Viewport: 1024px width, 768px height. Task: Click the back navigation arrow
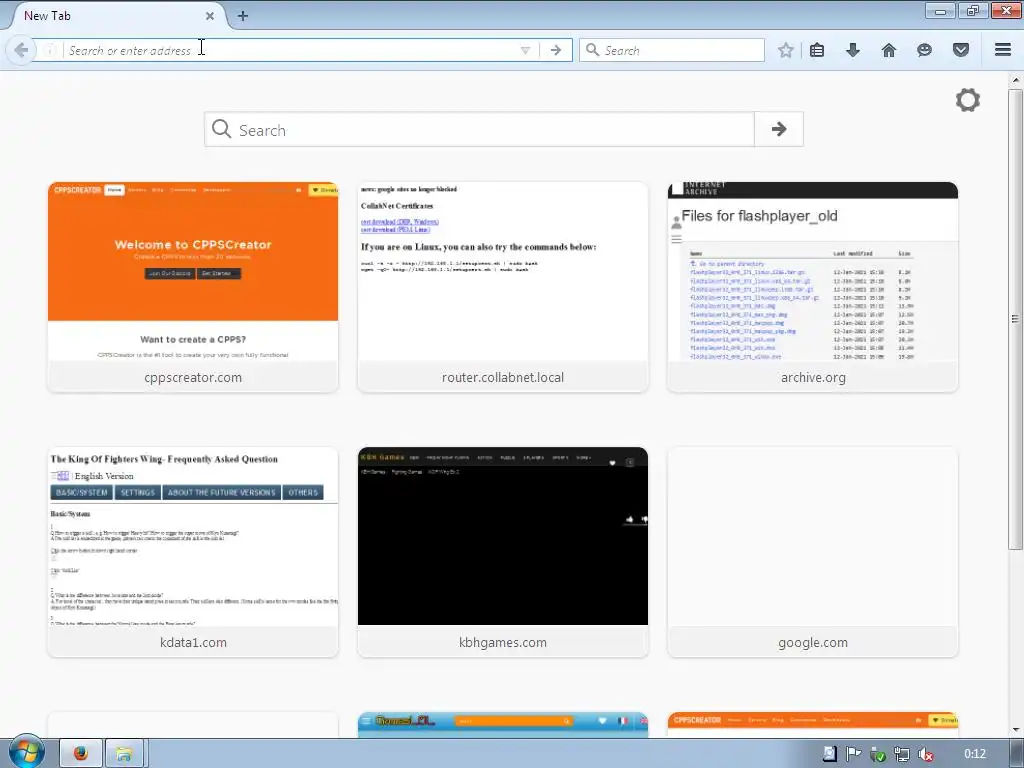click(x=20, y=50)
